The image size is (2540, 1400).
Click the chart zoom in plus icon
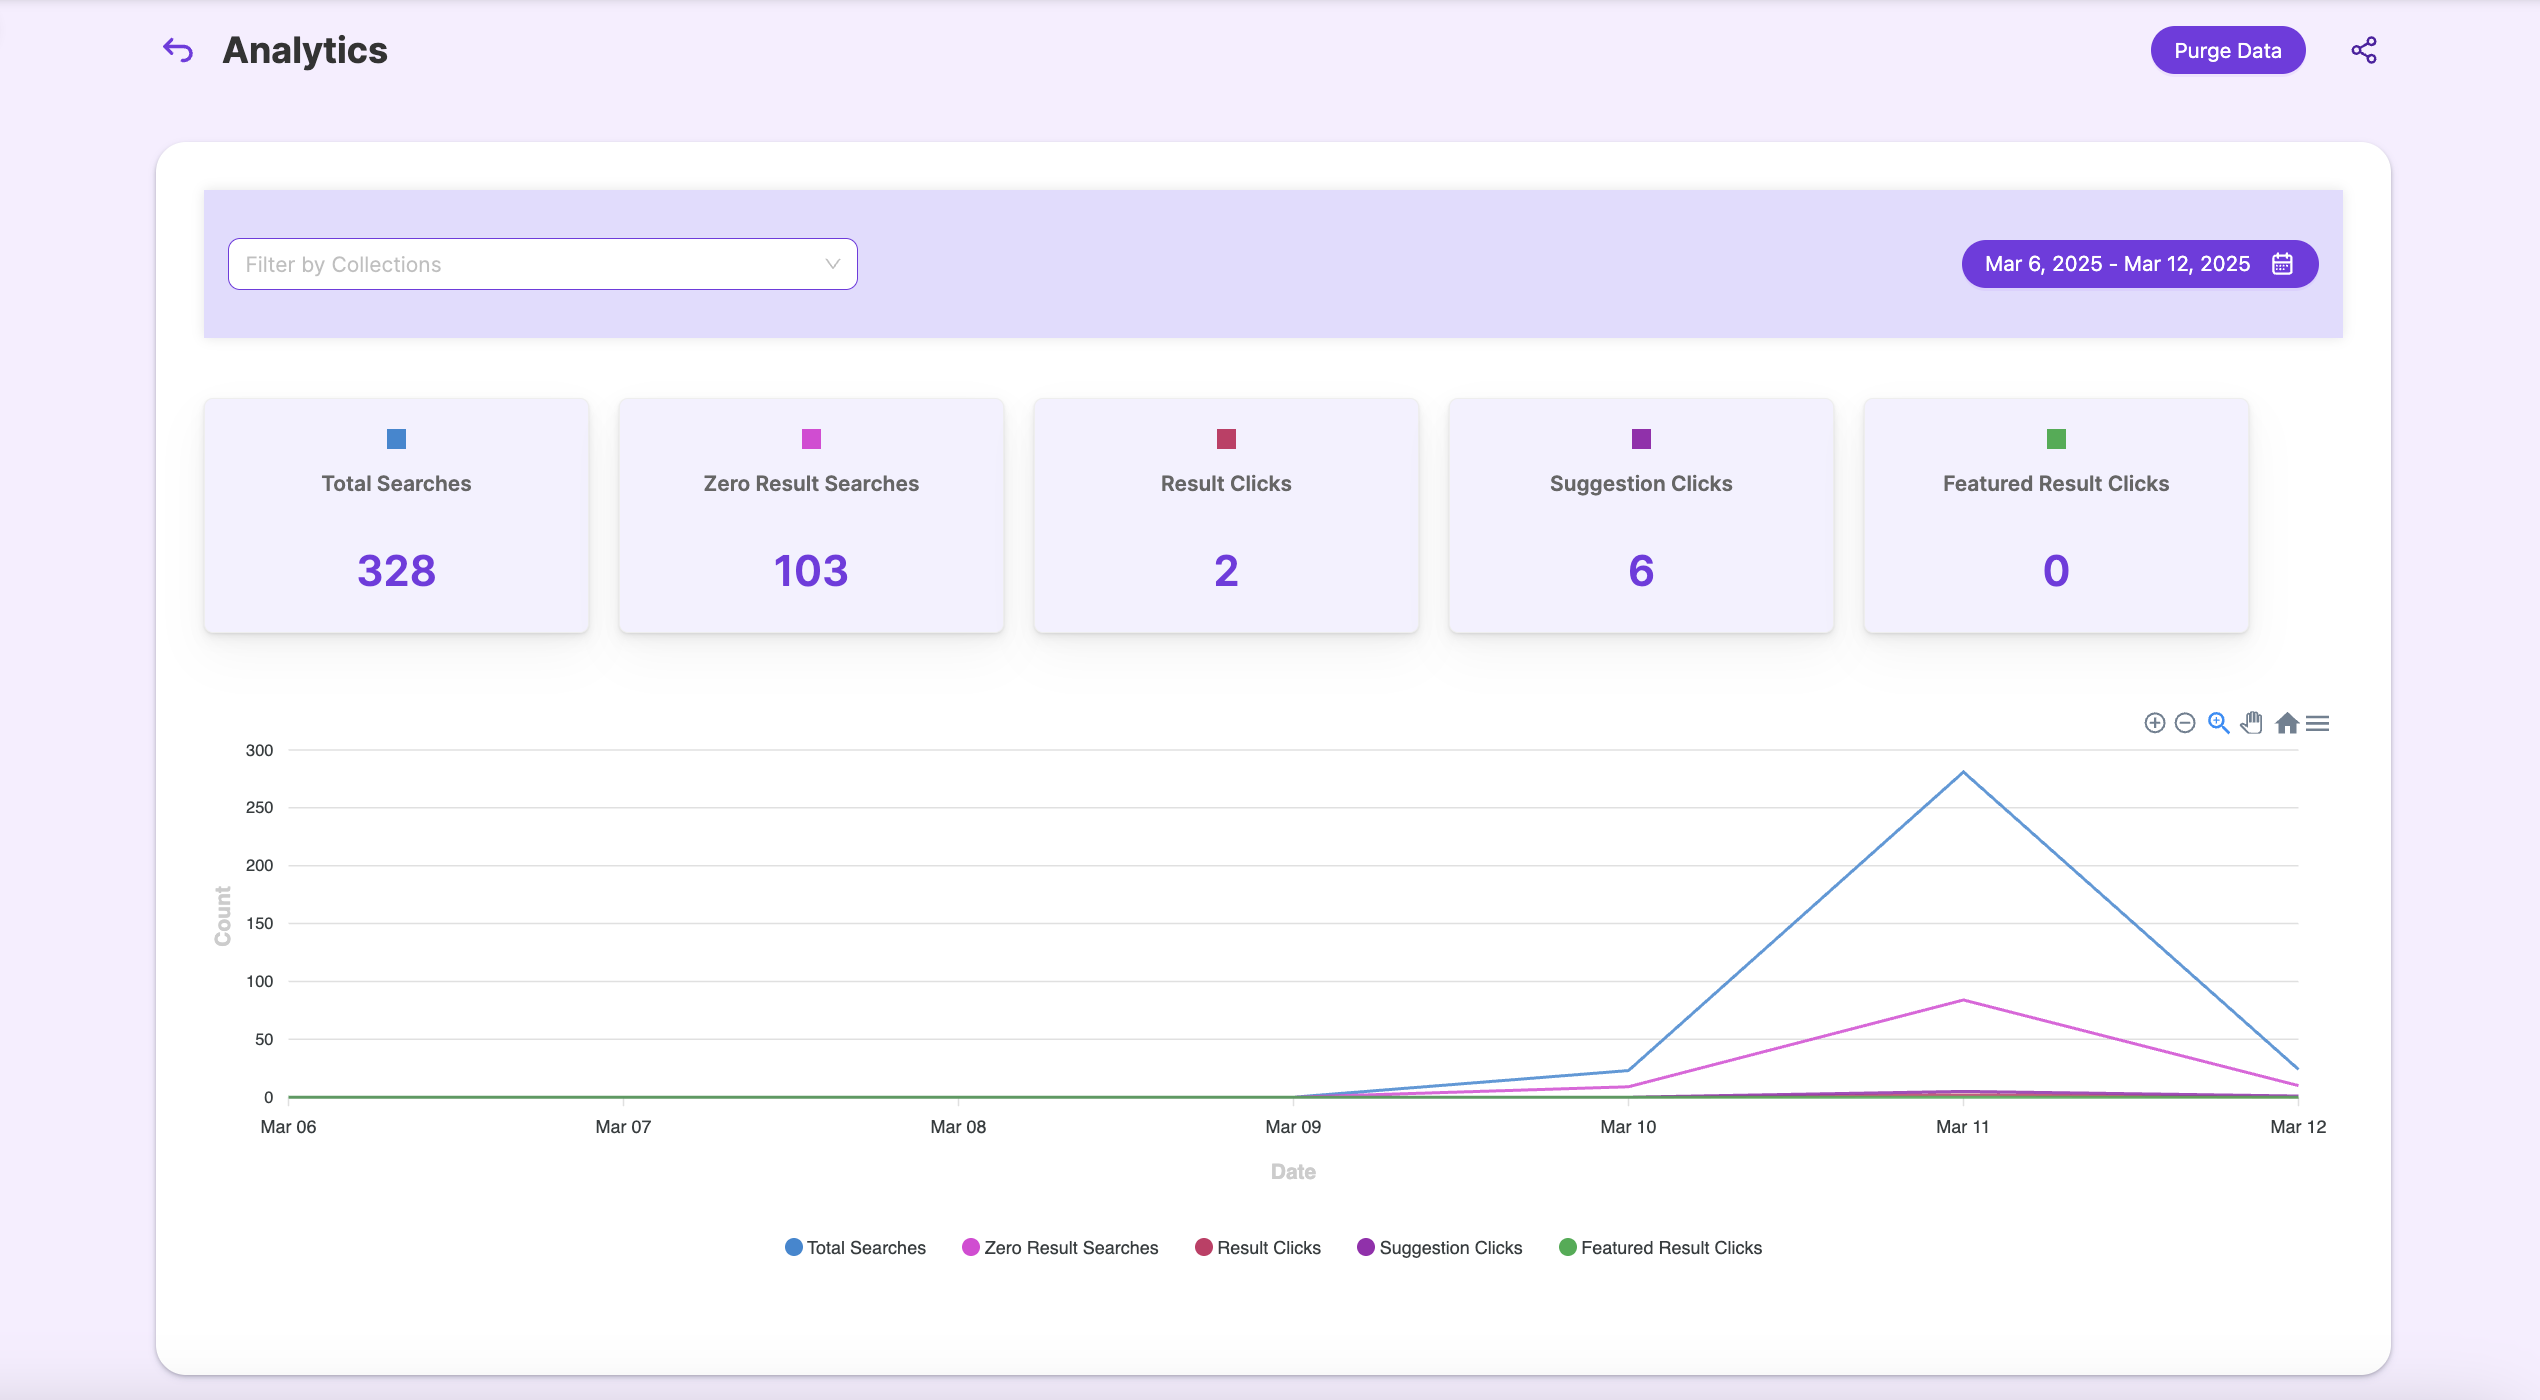pyautogui.click(x=2154, y=723)
